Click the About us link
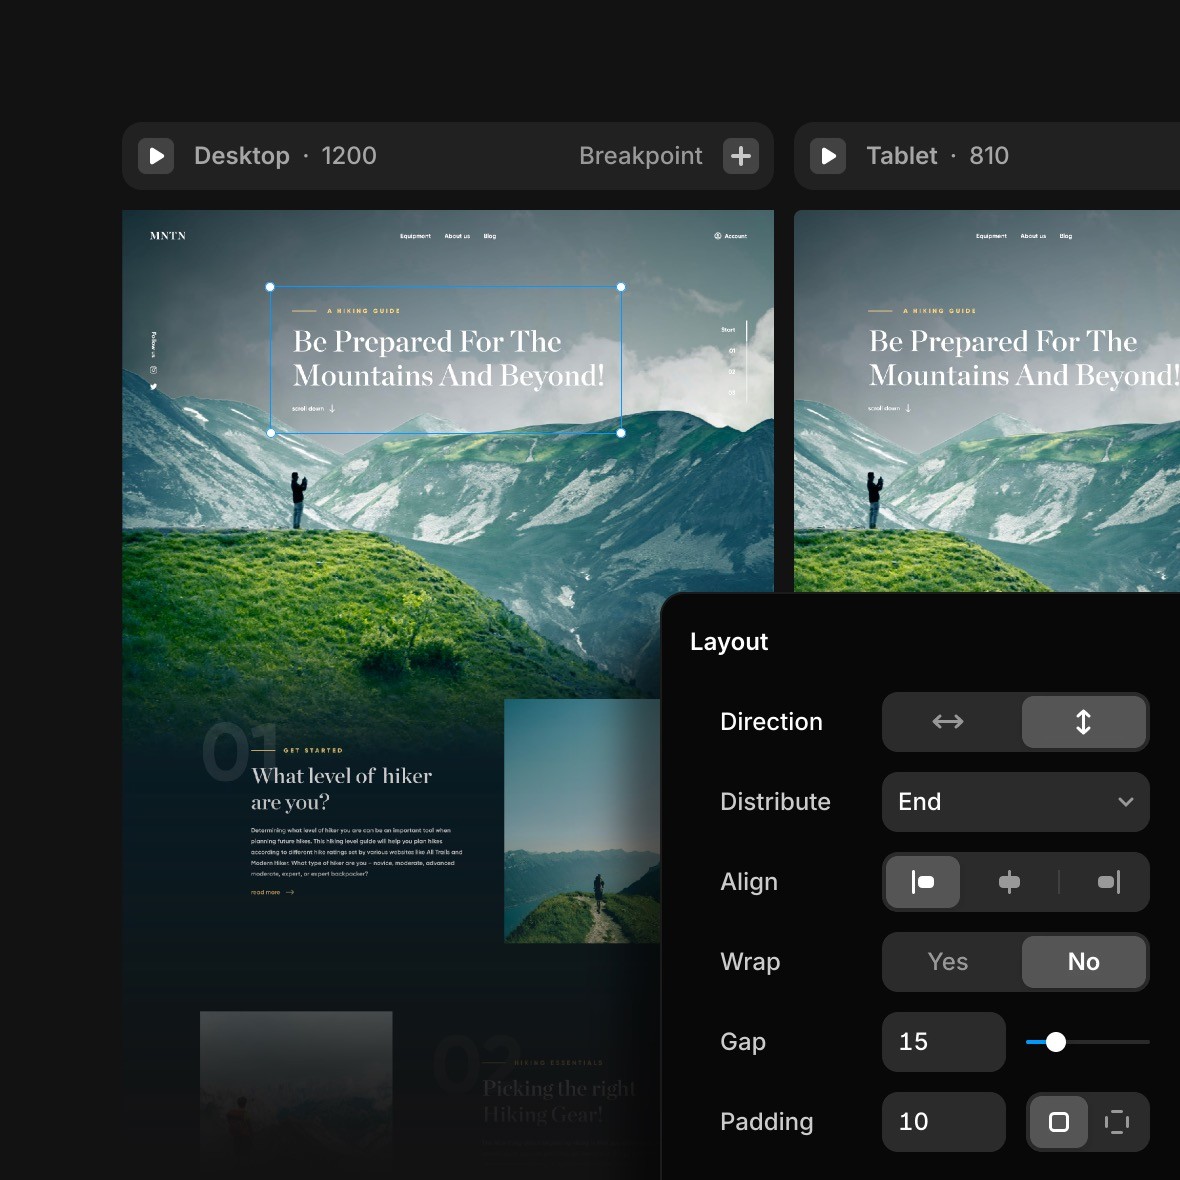 (456, 235)
